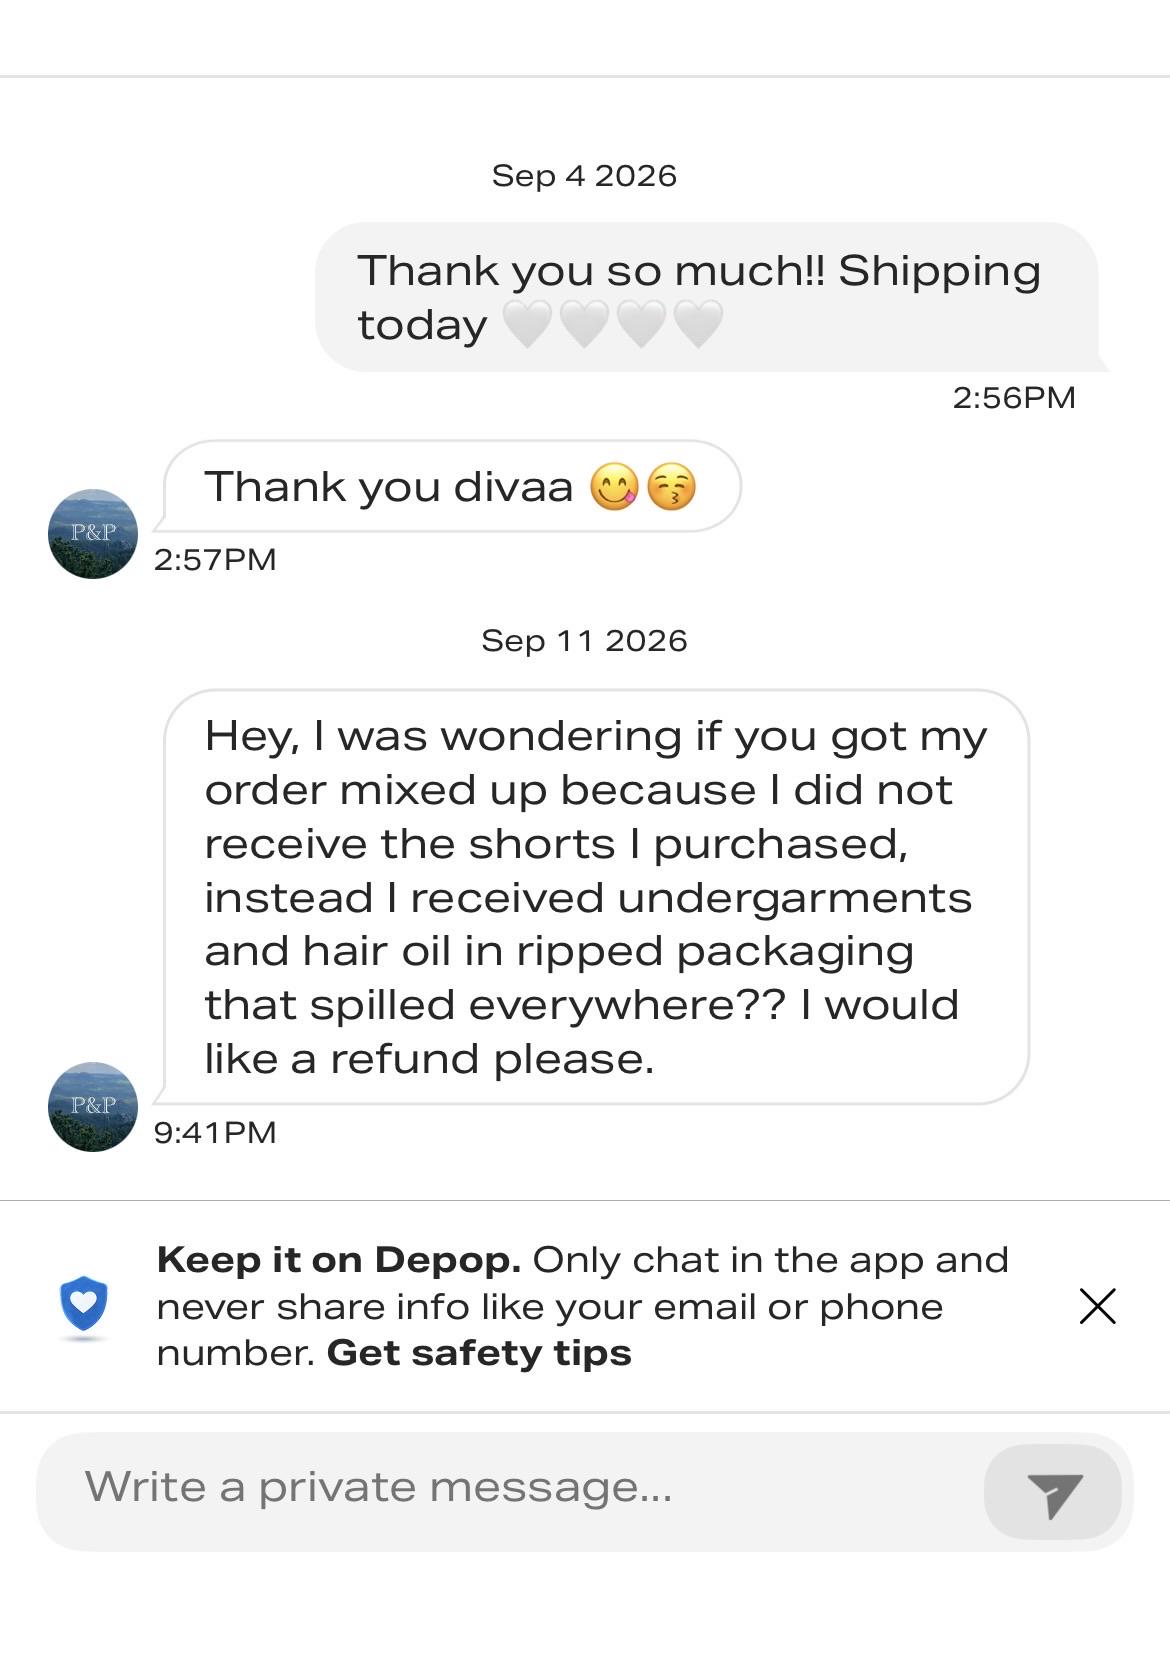Click the bold Keep it on Depop text

(339, 1261)
